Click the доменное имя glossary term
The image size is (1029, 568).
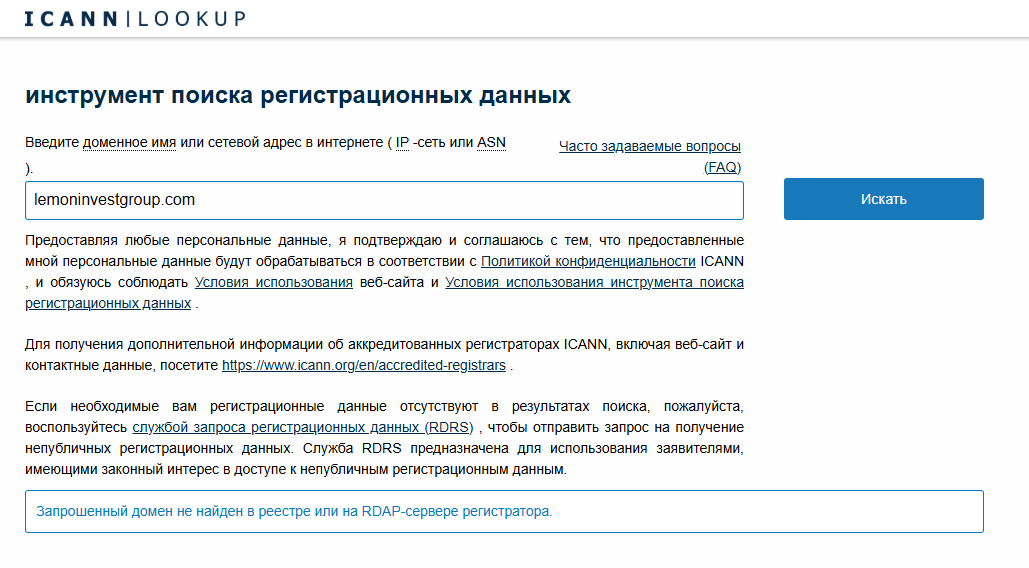(x=129, y=142)
